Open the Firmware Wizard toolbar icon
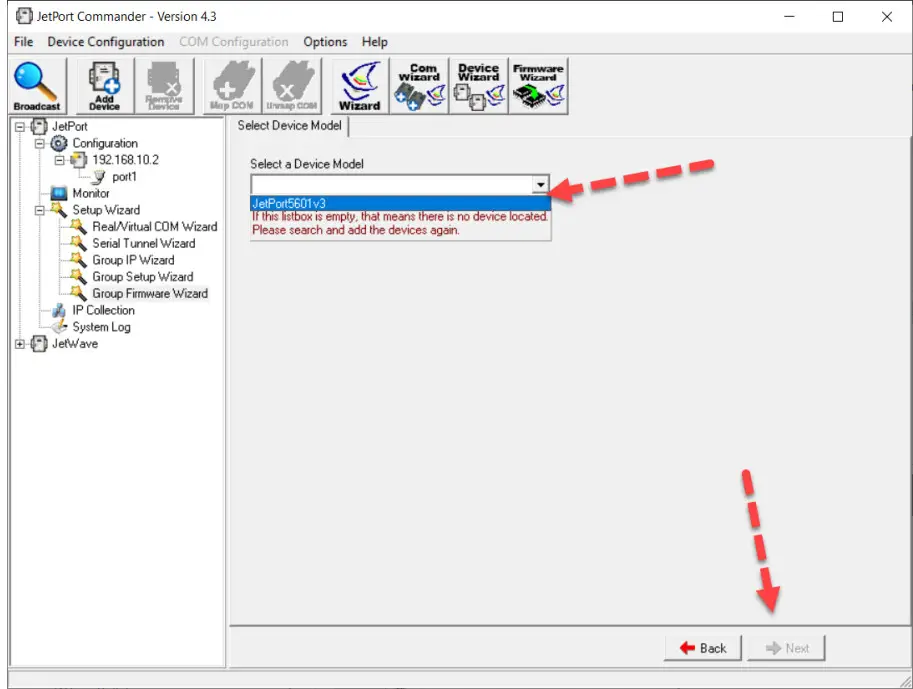Viewport: 913px width, 689px height. 538,86
